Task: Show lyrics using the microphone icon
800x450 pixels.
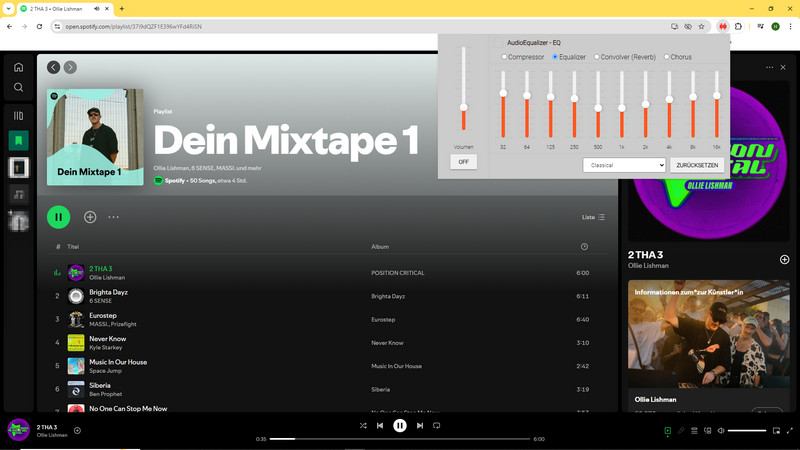Action: click(681, 431)
